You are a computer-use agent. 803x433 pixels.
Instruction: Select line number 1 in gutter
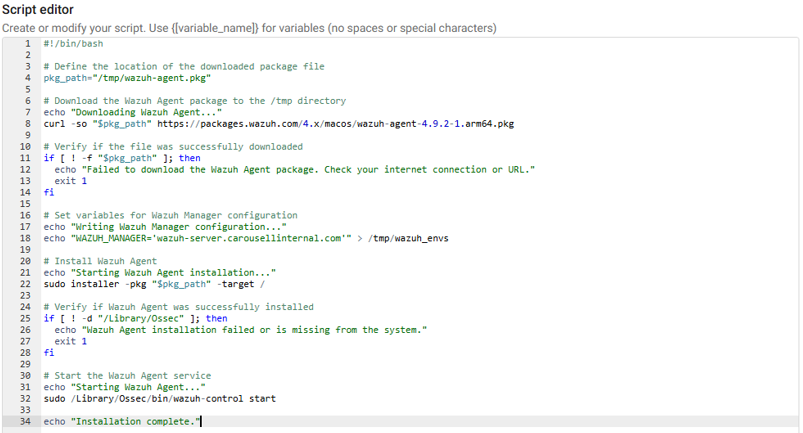click(x=28, y=44)
